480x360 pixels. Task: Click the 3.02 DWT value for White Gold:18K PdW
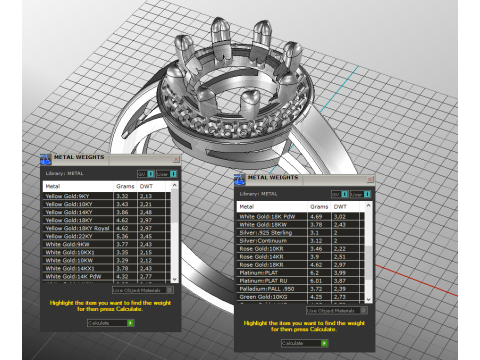coord(340,216)
